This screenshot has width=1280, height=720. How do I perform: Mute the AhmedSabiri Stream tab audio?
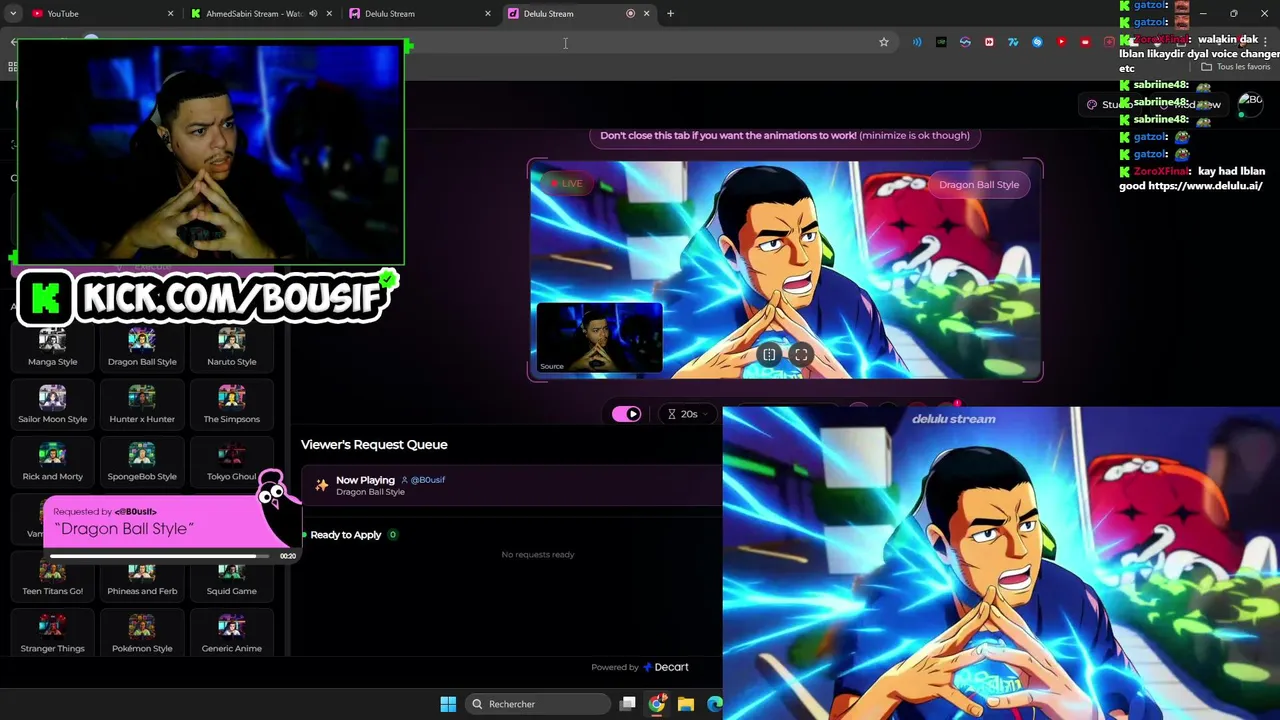click(314, 14)
